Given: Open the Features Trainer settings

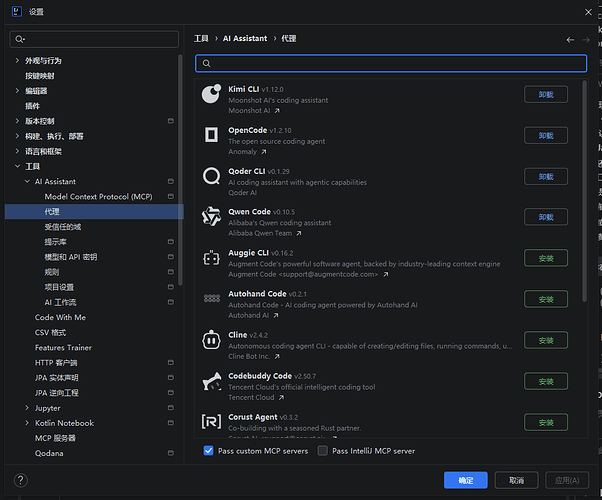Looking at the screenshot, I should click(x=63, y=348).
